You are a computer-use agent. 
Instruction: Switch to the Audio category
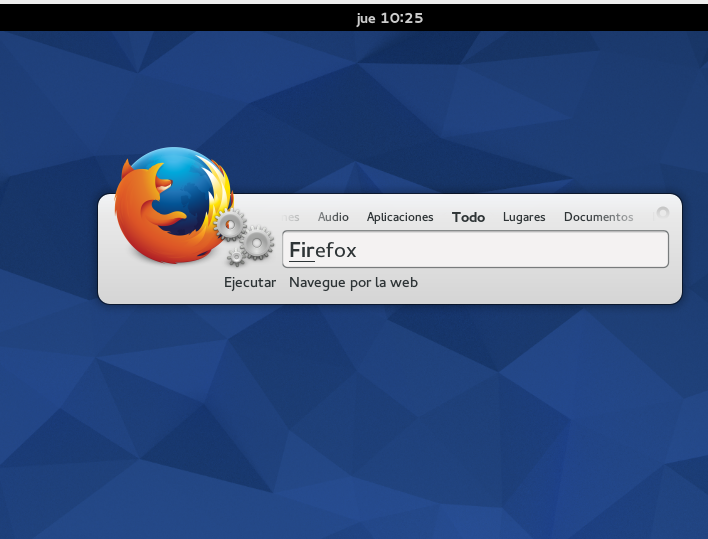pyautogui.click(x=333, y=217)
